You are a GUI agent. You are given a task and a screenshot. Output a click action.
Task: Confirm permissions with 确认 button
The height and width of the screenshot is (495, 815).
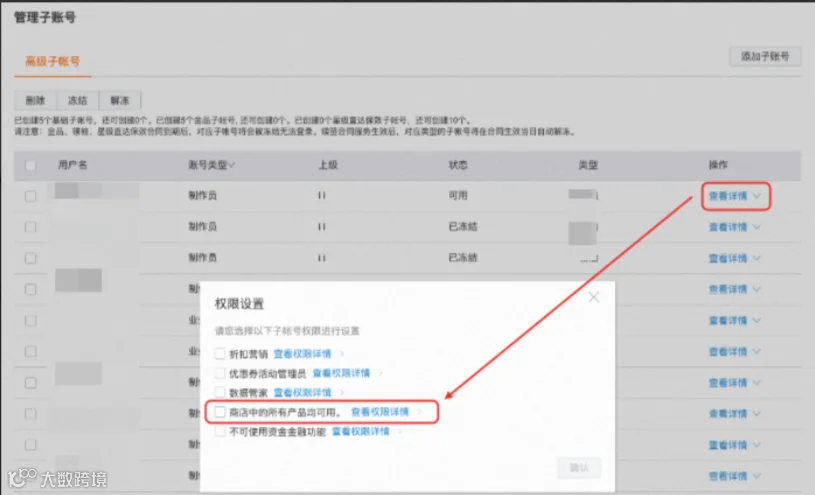click(579, 468)
